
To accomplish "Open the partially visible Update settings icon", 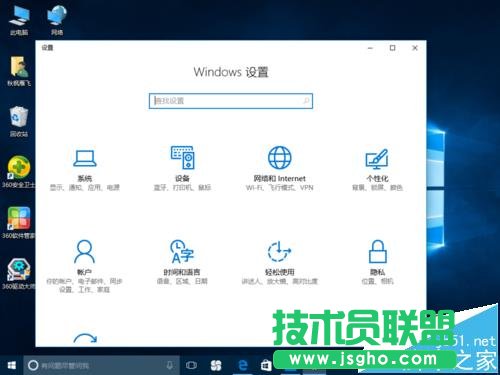I will coord(85,338).
